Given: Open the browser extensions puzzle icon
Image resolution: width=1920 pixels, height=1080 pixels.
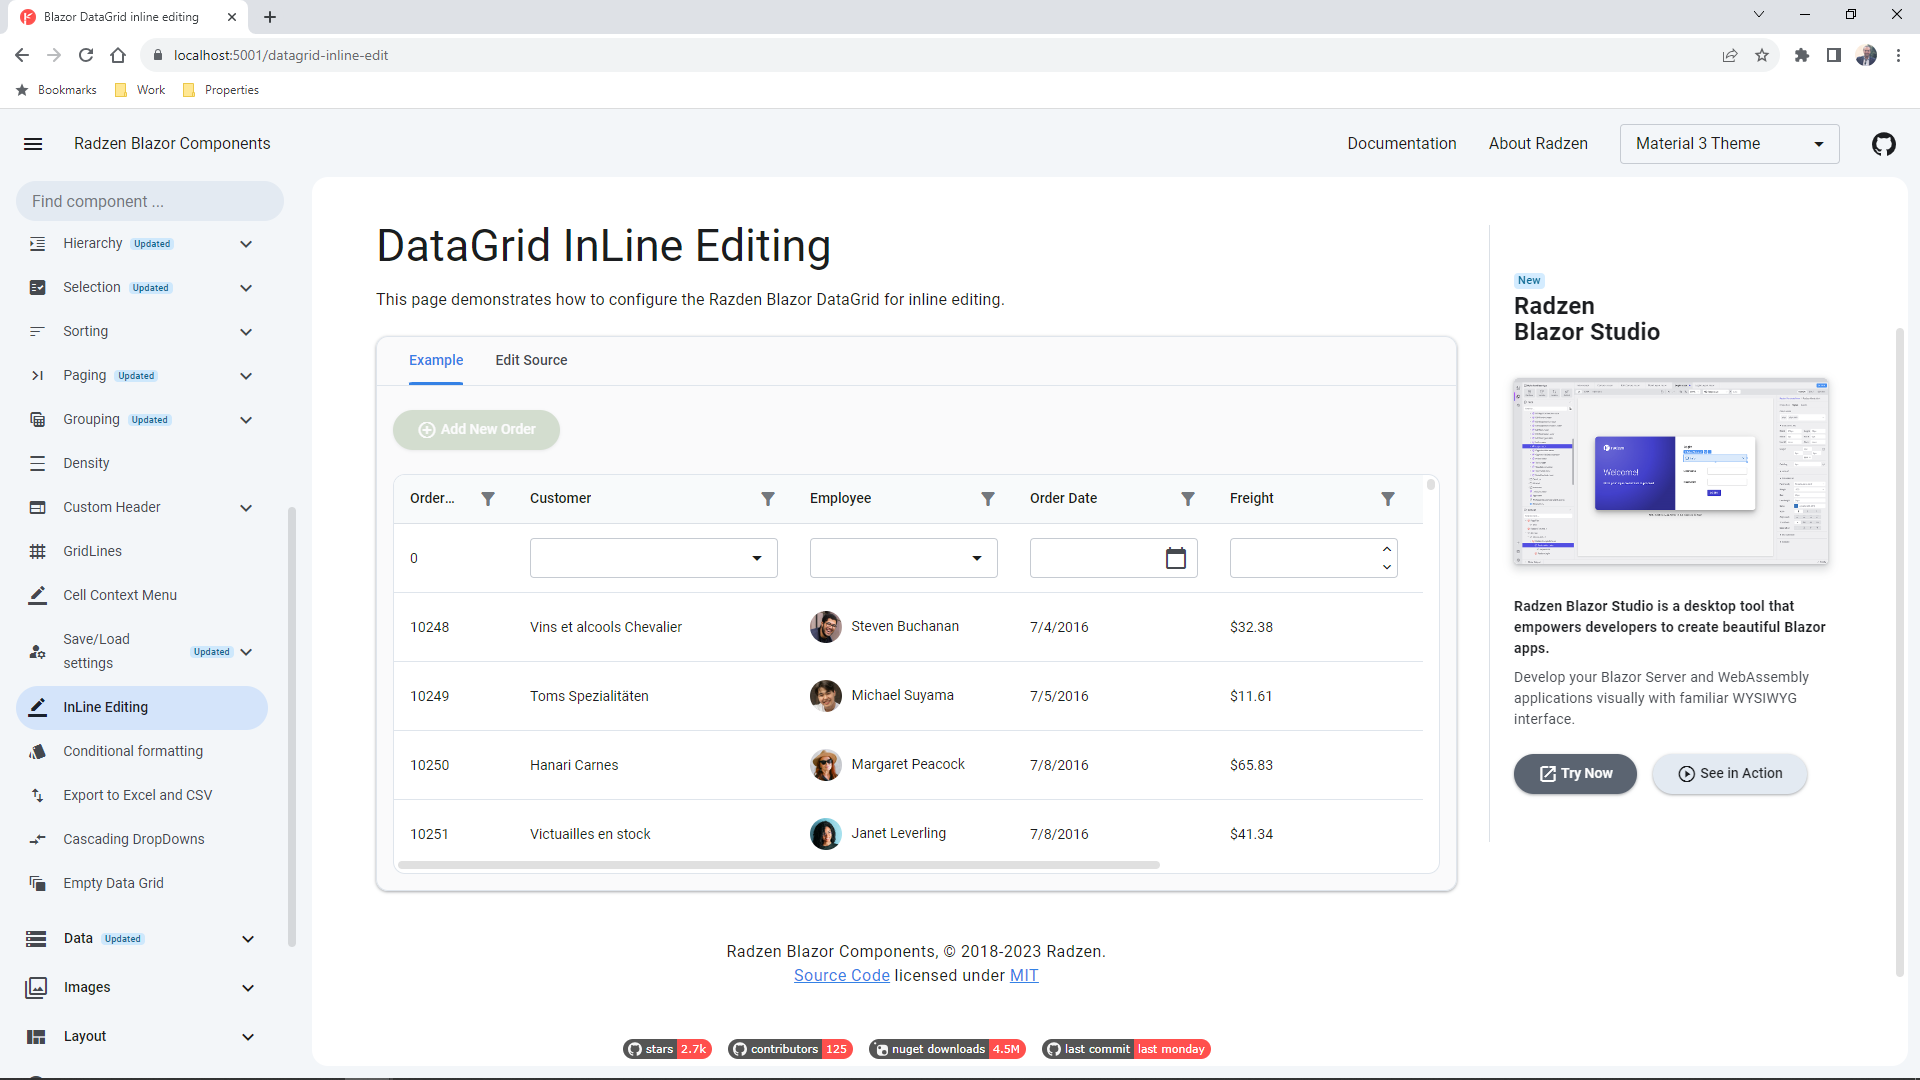Looking at the screenshot, I should tap(1802, 56).
